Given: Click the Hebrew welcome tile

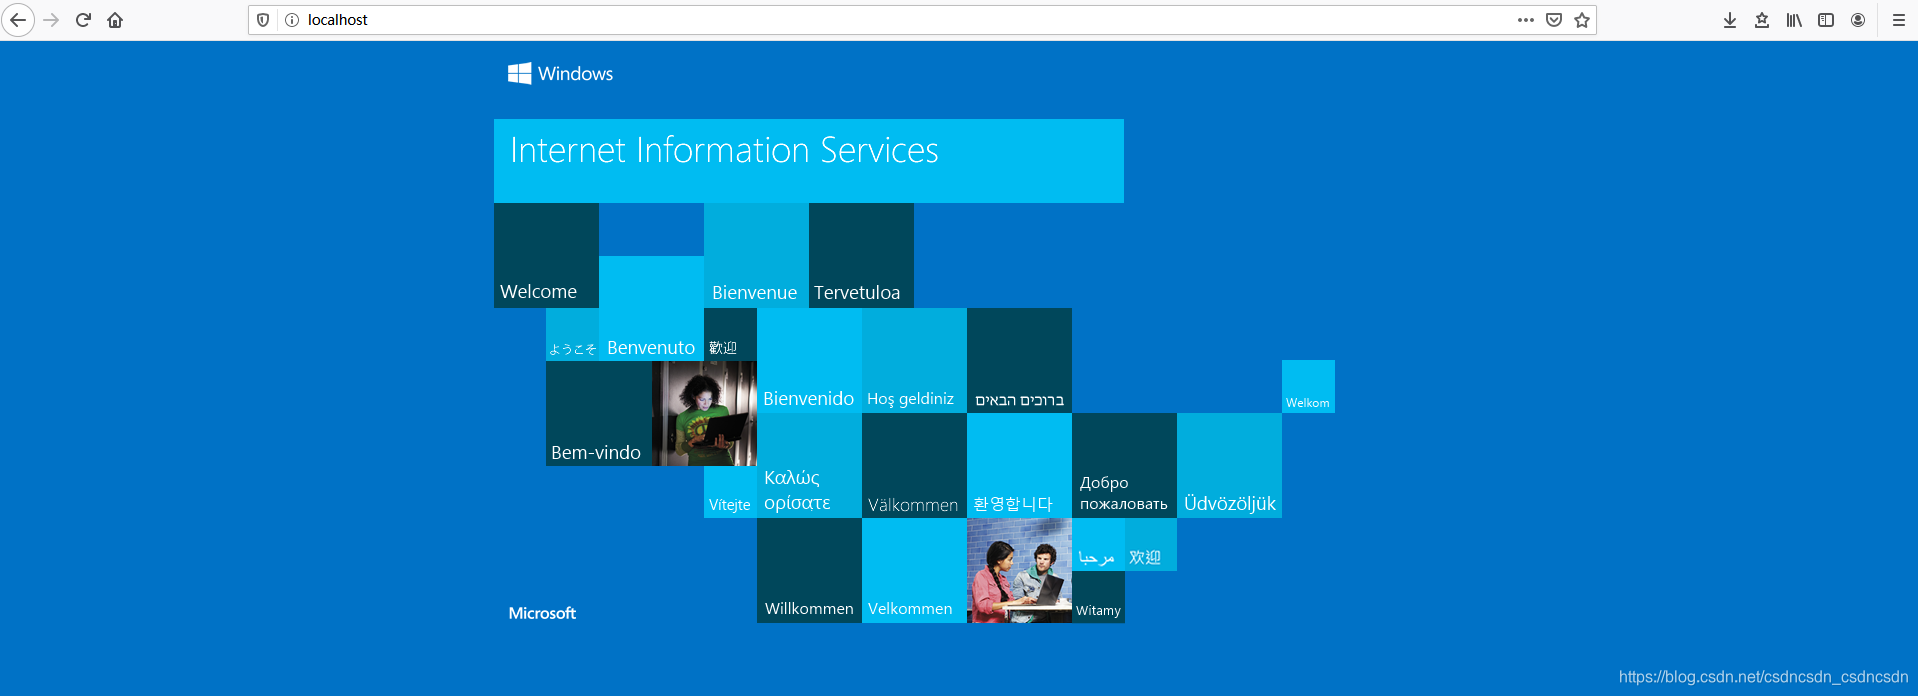Looking at the screenshot, I should pos(1019,360).
